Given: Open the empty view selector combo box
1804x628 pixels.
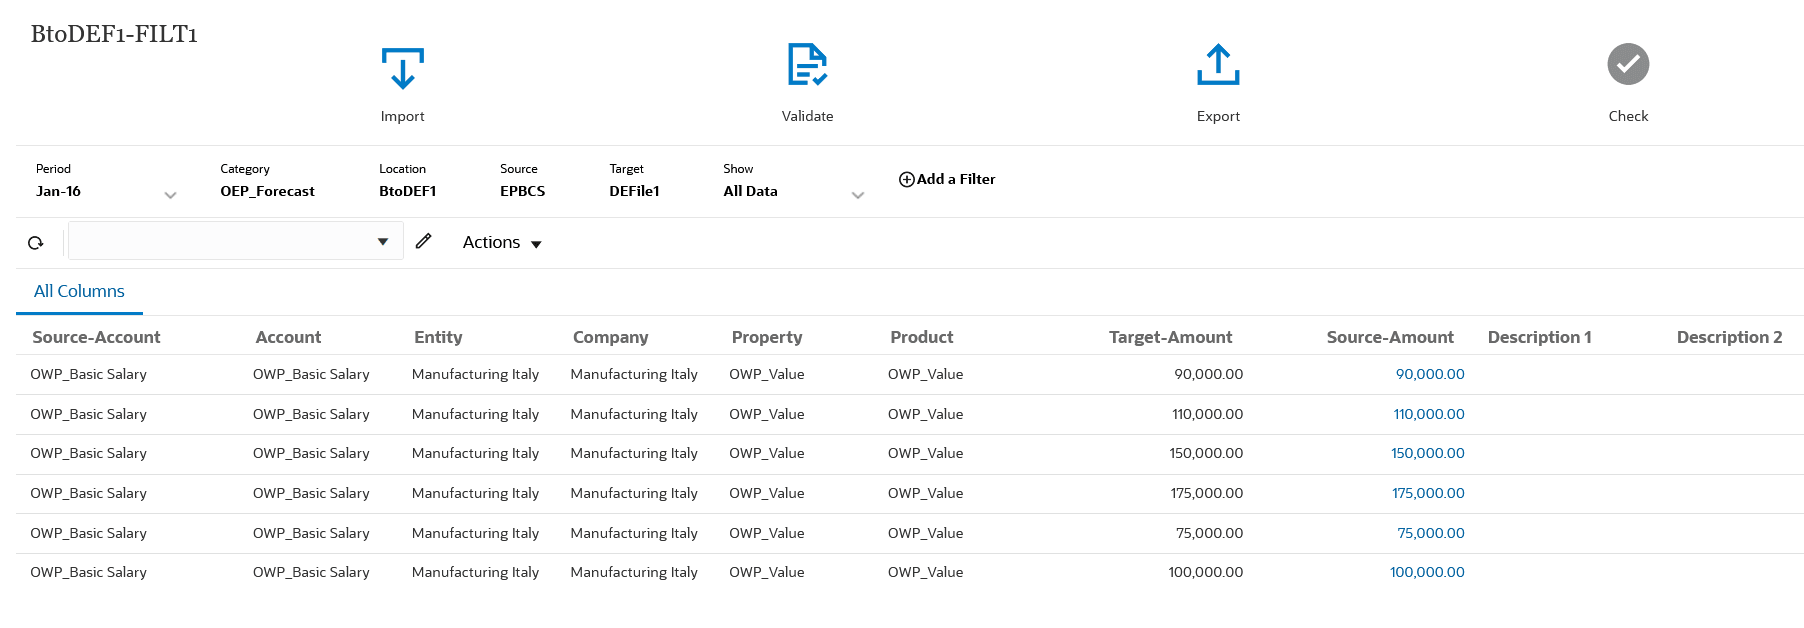Looking at the screenshot, I should [x=235, y=242].
